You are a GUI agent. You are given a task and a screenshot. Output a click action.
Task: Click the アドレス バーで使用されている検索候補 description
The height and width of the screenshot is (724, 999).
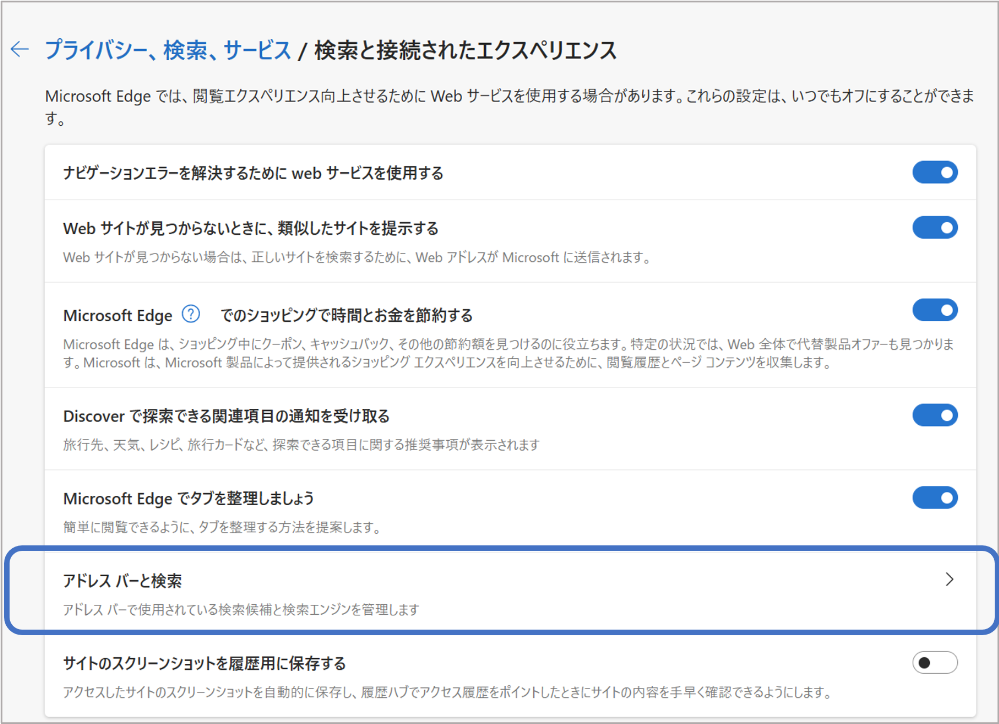[241, 610]
